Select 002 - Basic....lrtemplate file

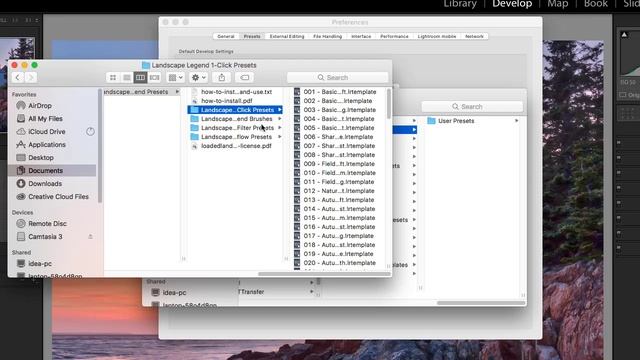[338, 101]
